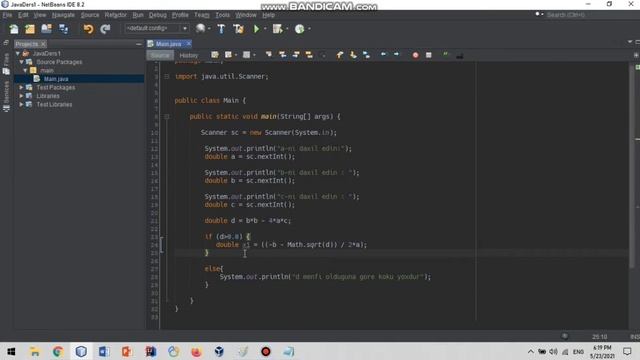Screen dimensions: 640x360
Task: Select the Main.java editor tab
Action: (x=168, y=44)
